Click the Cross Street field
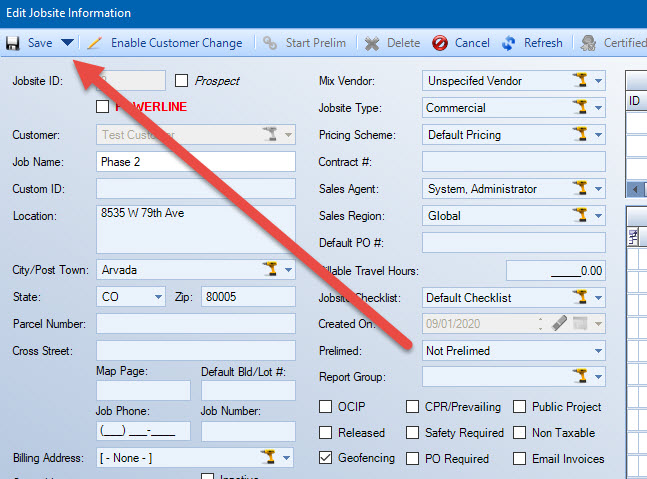 196,351
